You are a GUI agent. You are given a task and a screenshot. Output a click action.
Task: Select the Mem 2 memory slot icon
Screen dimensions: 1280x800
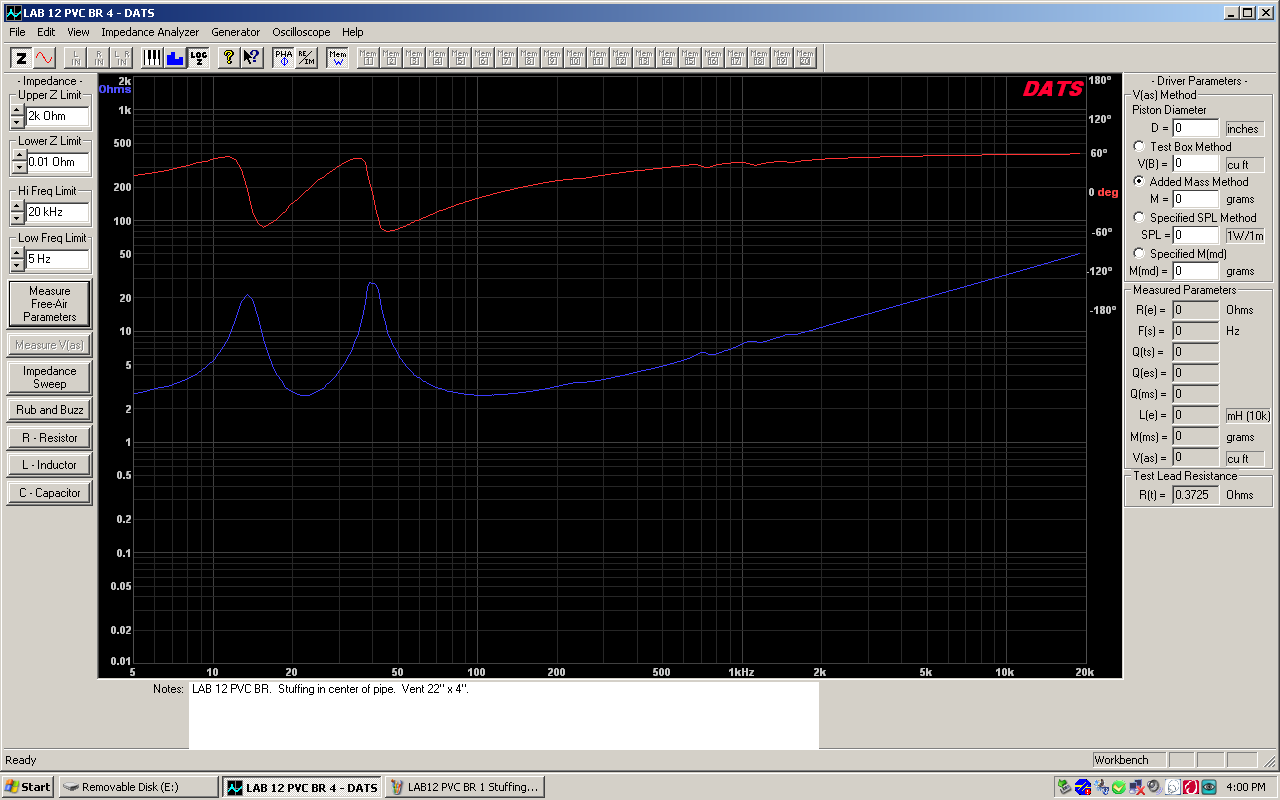[391, 58]
